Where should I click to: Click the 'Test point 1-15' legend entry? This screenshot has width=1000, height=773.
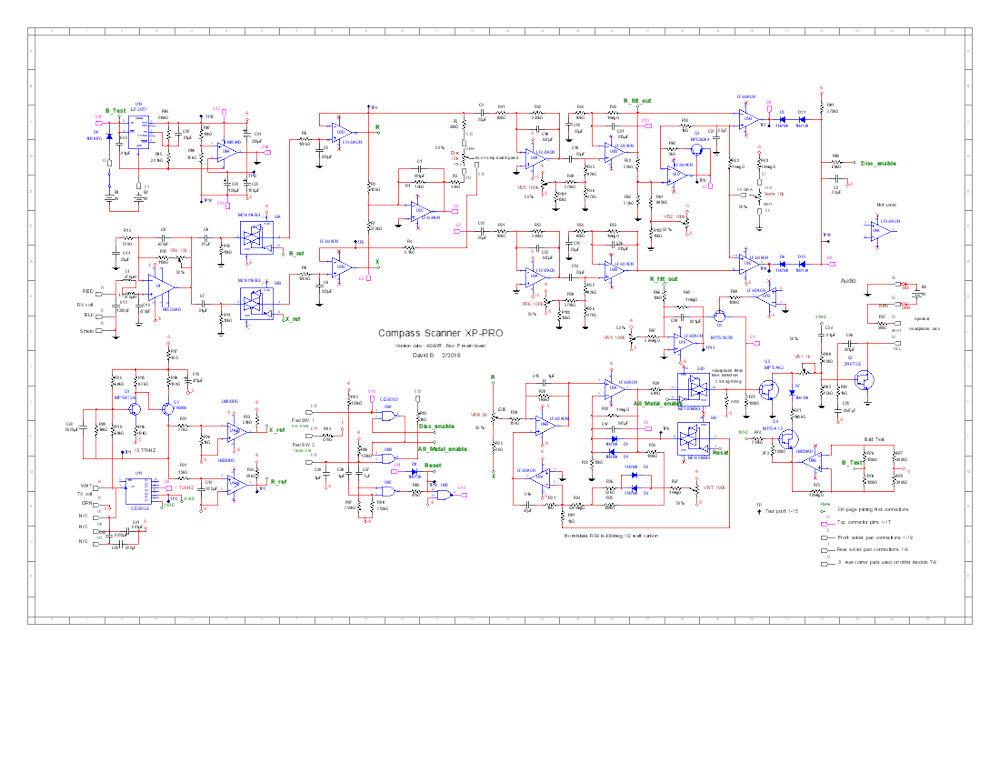(781, 512)
